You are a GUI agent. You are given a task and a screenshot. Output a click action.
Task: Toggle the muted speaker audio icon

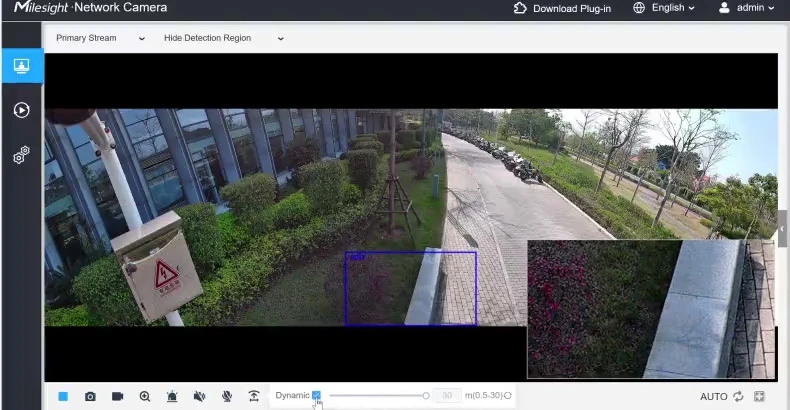199,396
